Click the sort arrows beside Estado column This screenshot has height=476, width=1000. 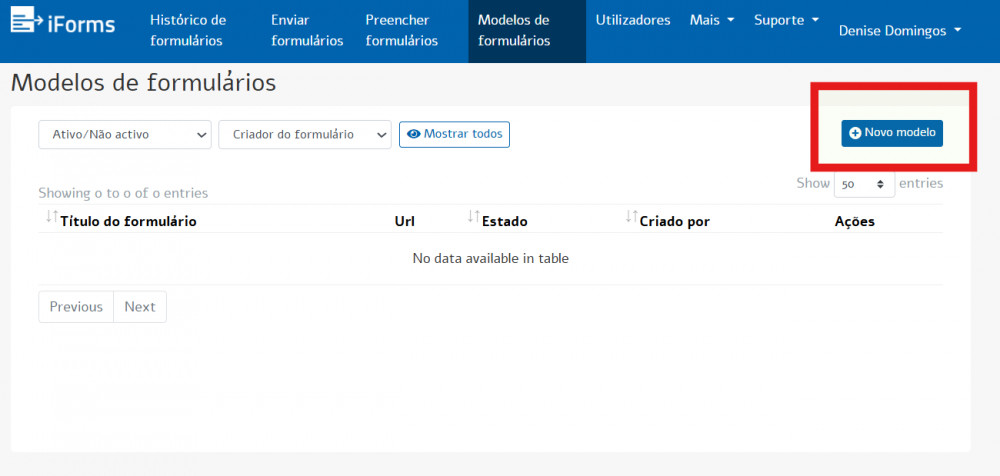[473, 217]
